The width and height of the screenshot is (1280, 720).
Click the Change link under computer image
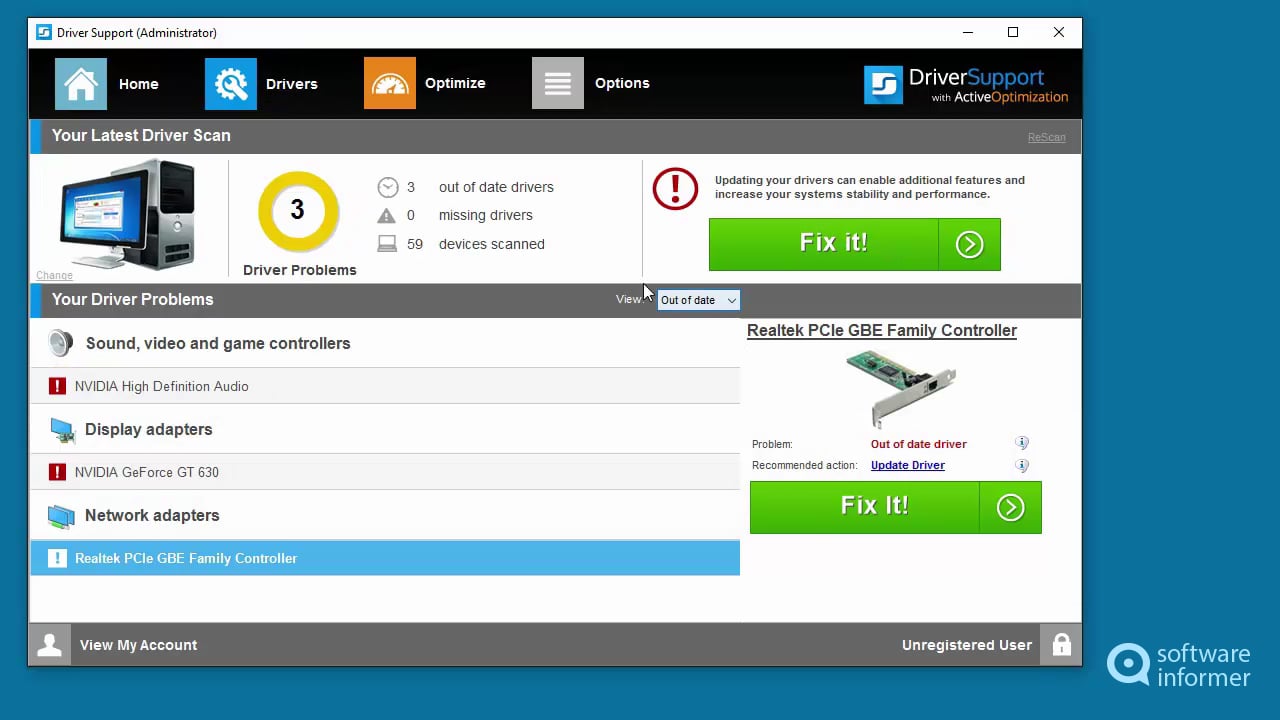tap(54, 275)
